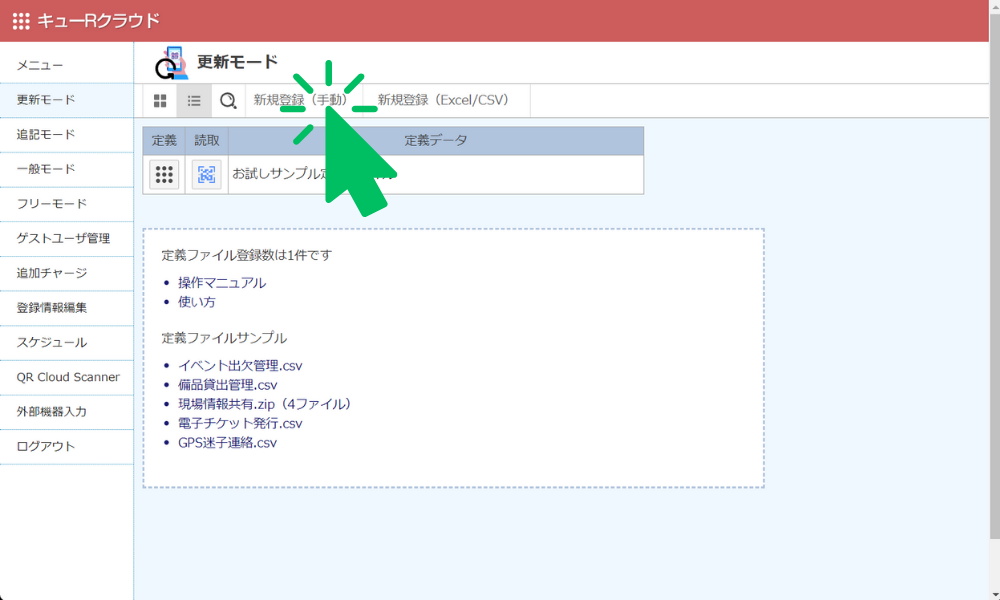
Task: Click the 読取 column header
Action: coord(207,141)
